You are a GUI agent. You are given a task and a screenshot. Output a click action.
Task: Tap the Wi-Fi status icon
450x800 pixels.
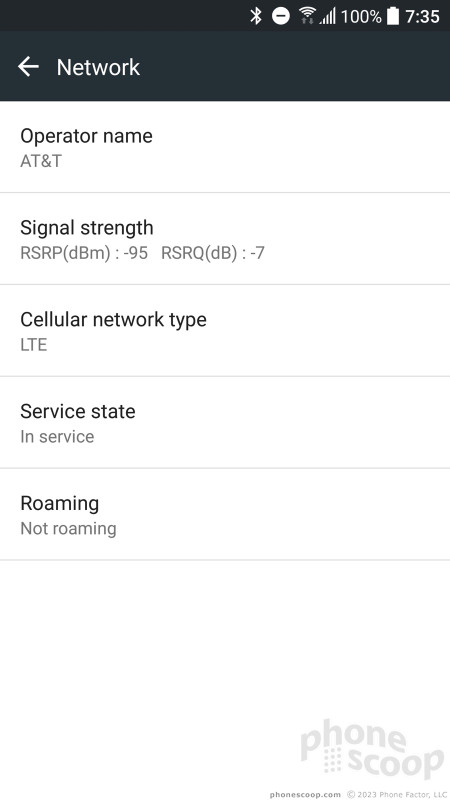[x=307, y=16]
